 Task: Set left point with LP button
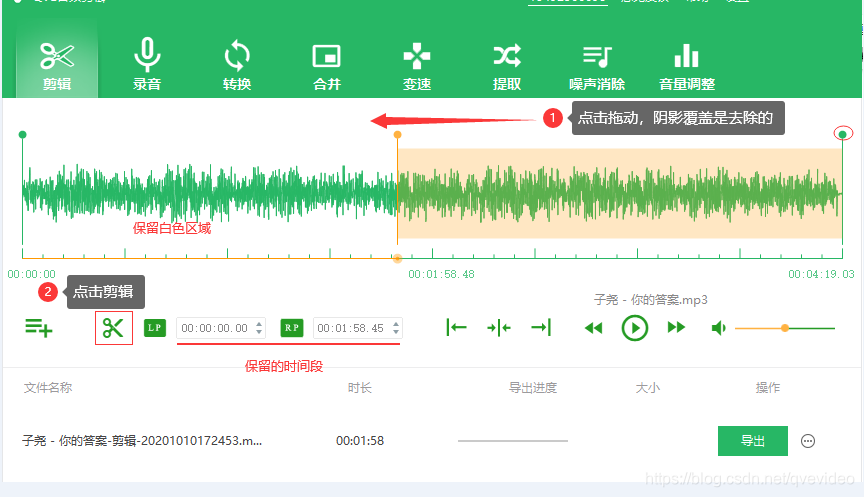point(155,328)
